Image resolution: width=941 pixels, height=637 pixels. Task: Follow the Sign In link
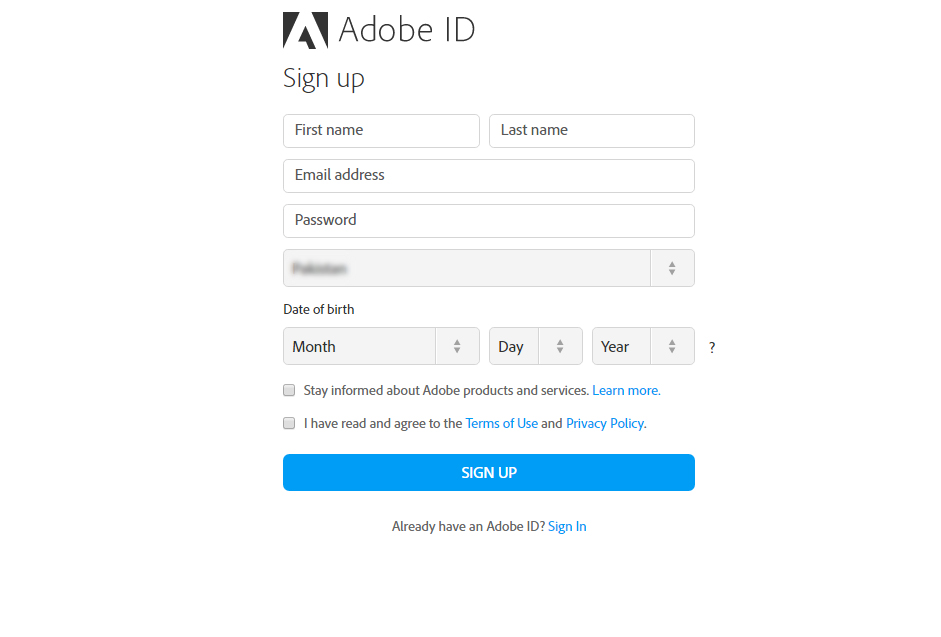(567, 526)
